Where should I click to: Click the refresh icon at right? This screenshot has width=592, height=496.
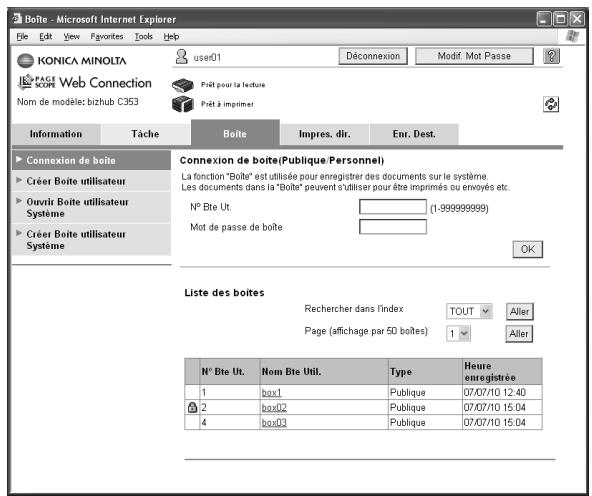551,104
